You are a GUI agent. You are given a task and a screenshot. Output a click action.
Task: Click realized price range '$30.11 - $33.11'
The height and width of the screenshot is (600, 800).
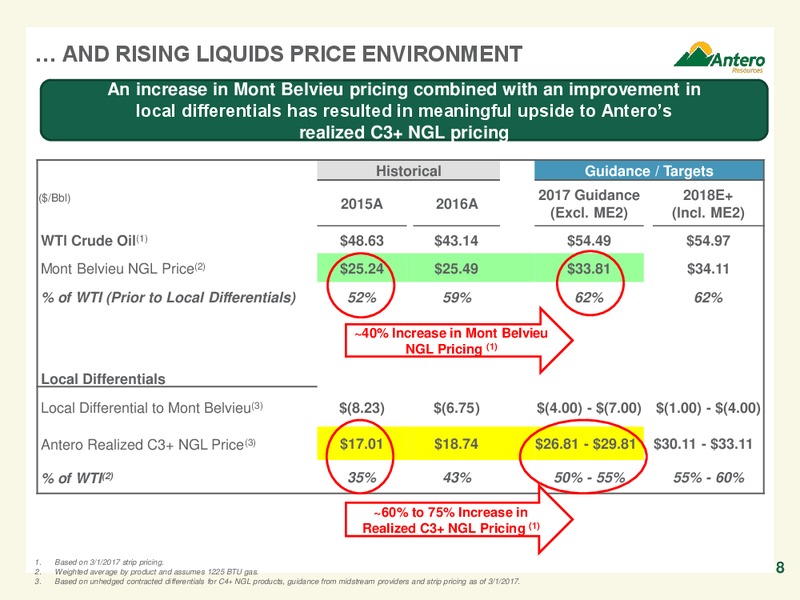[x=703, y=444]
